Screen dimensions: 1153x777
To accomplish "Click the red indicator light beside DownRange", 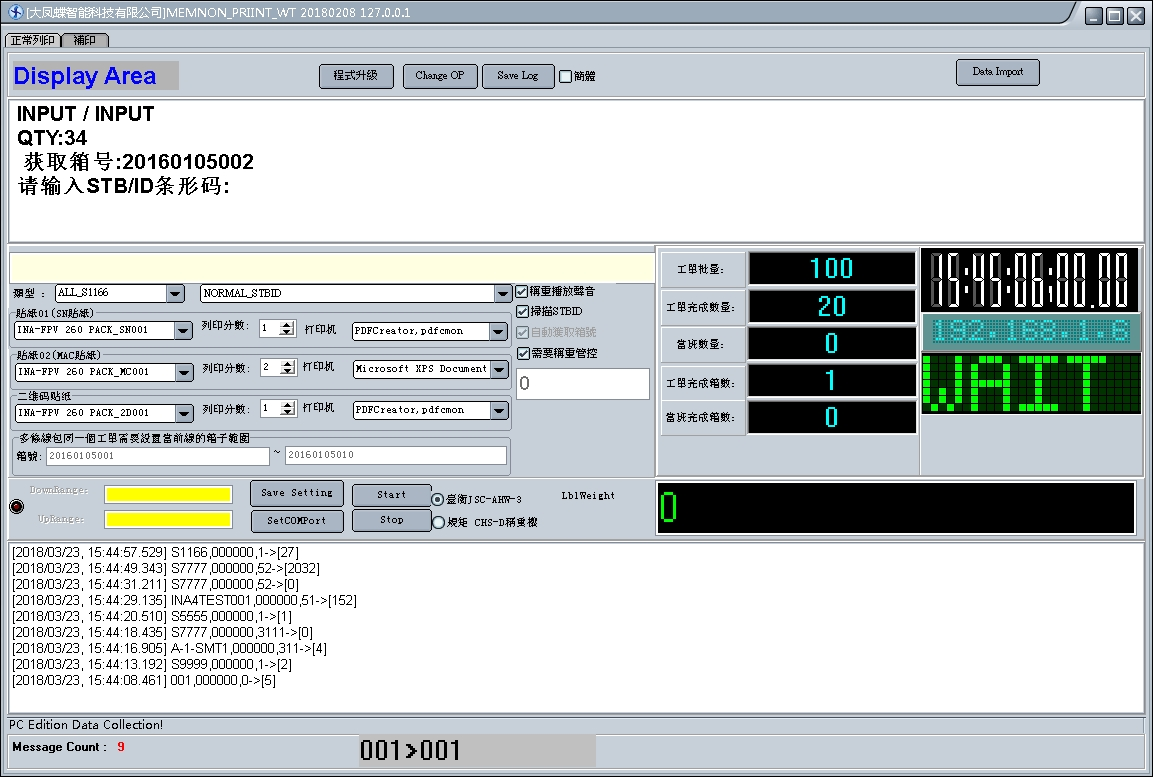I will [16, 506].
